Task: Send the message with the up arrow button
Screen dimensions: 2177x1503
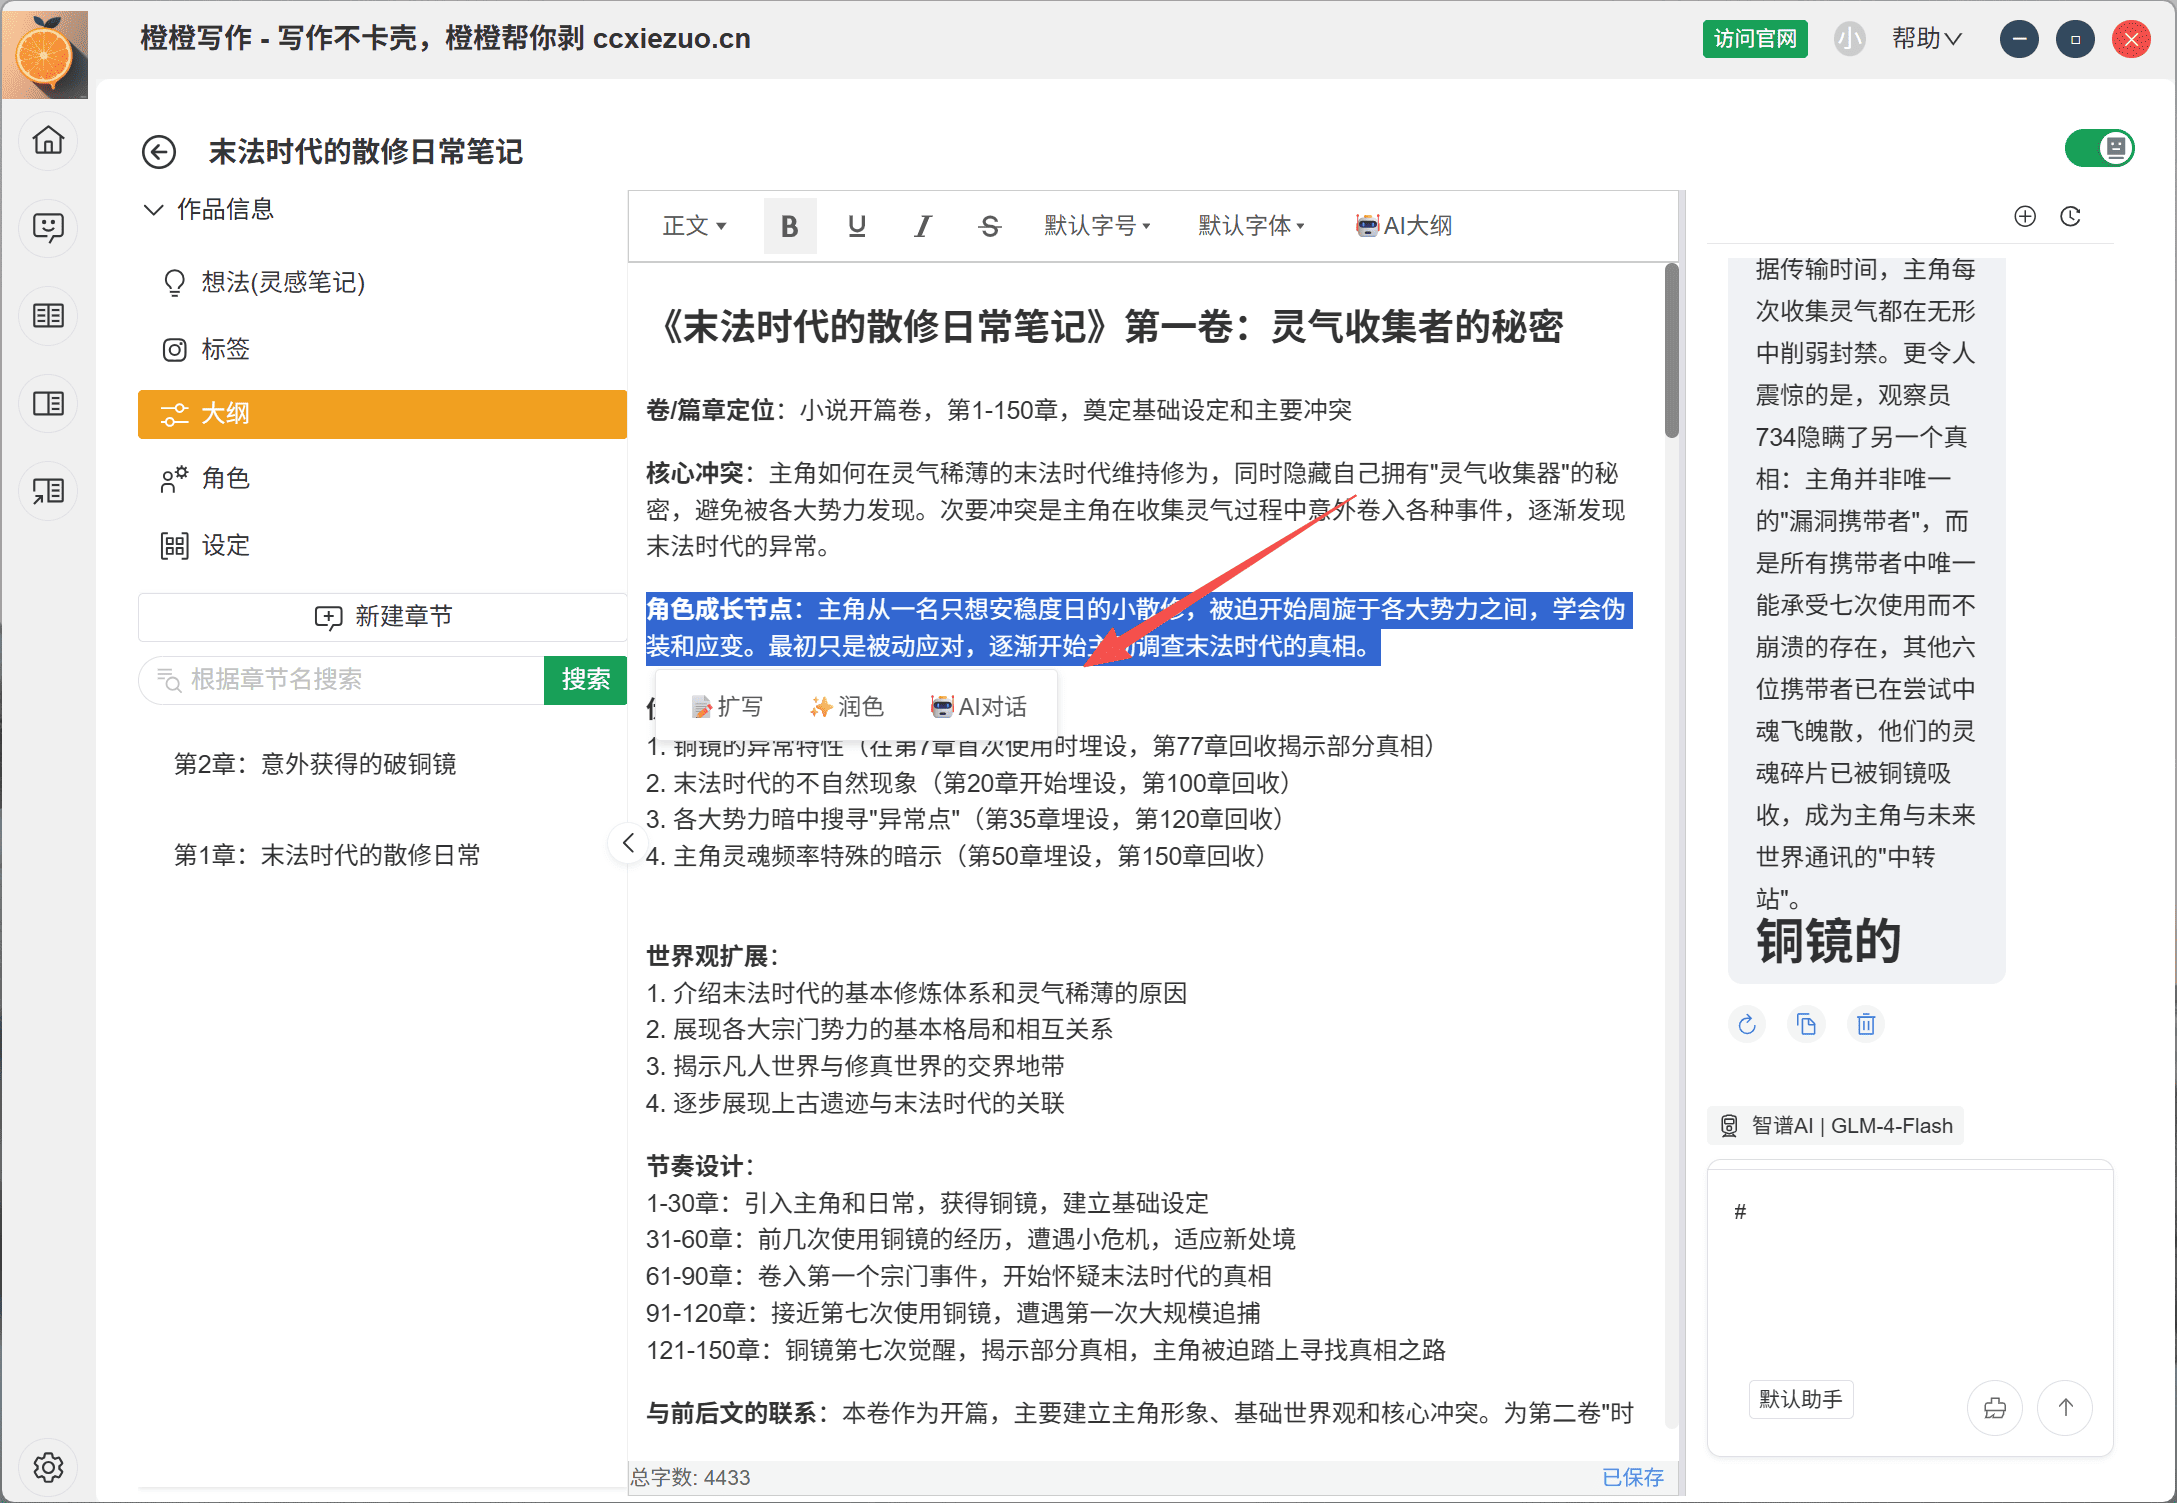Action: [x=2065, y=1407]
